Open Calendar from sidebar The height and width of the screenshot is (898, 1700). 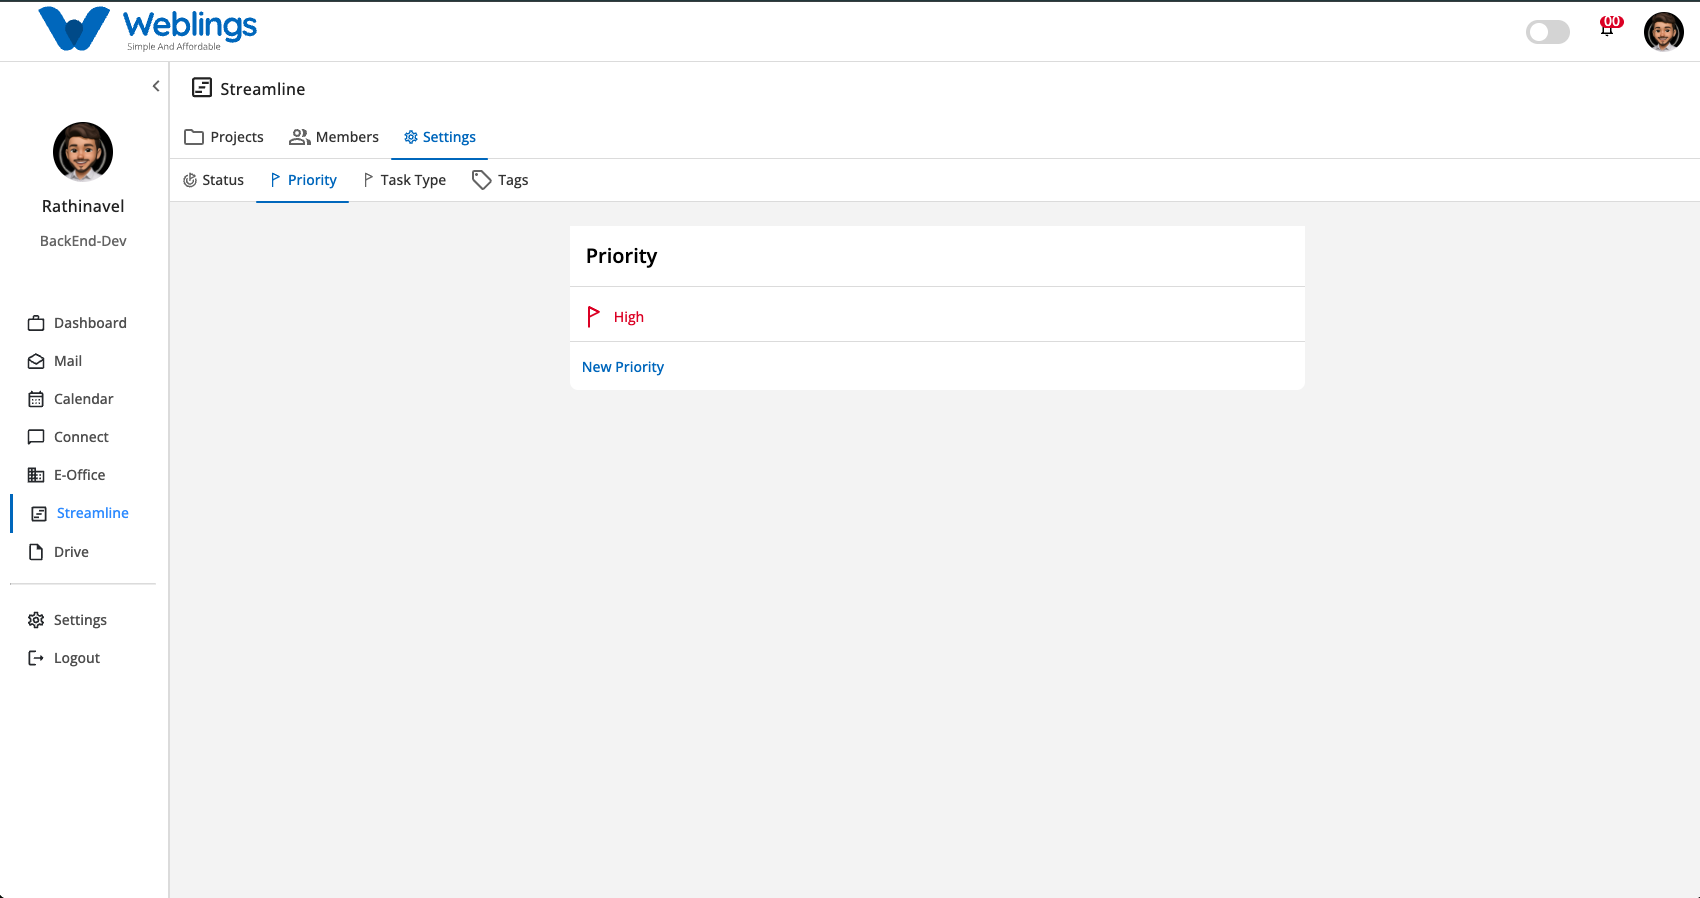pos(84,399)
